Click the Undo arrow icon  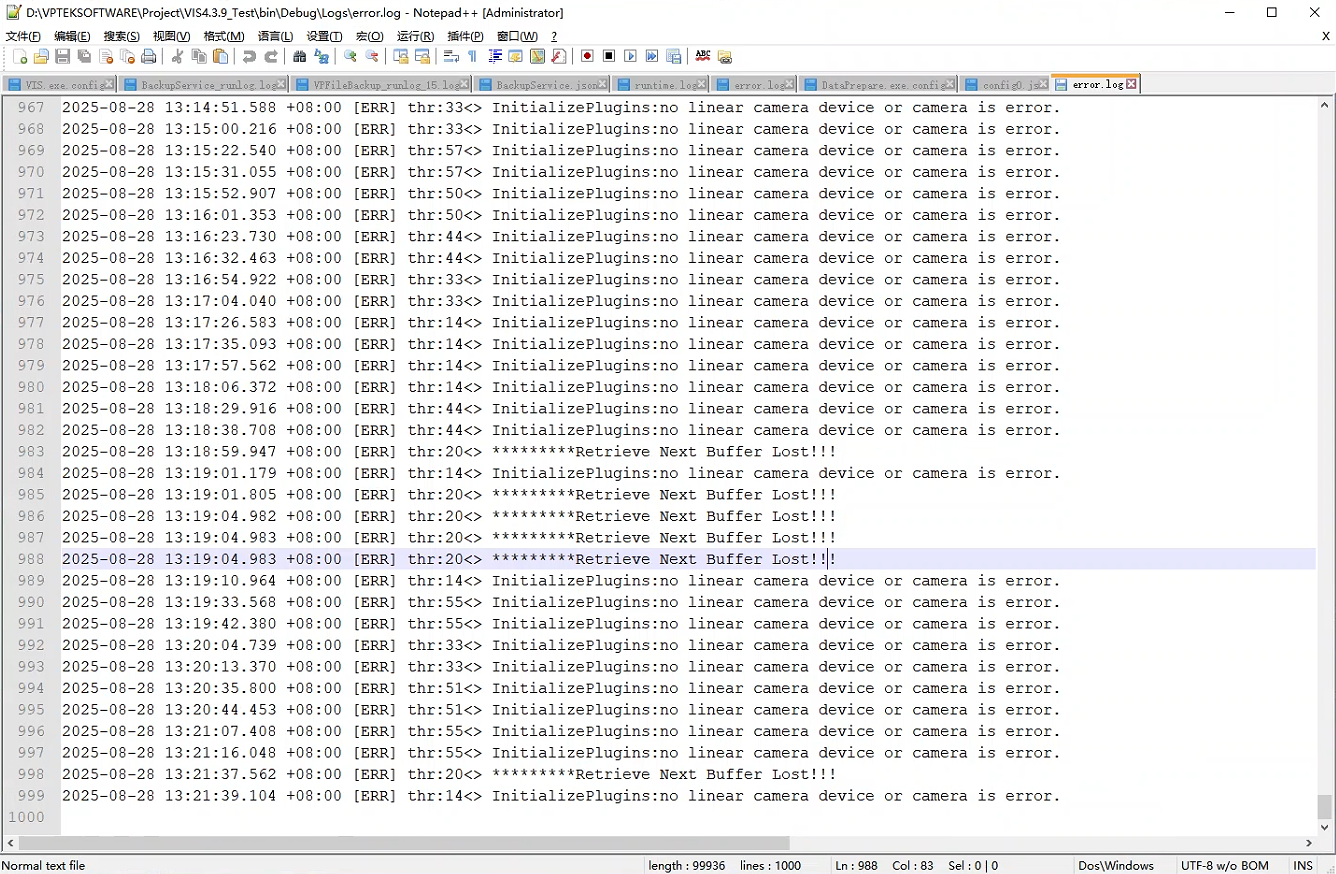pyautogui.click(x=249, y=57)
